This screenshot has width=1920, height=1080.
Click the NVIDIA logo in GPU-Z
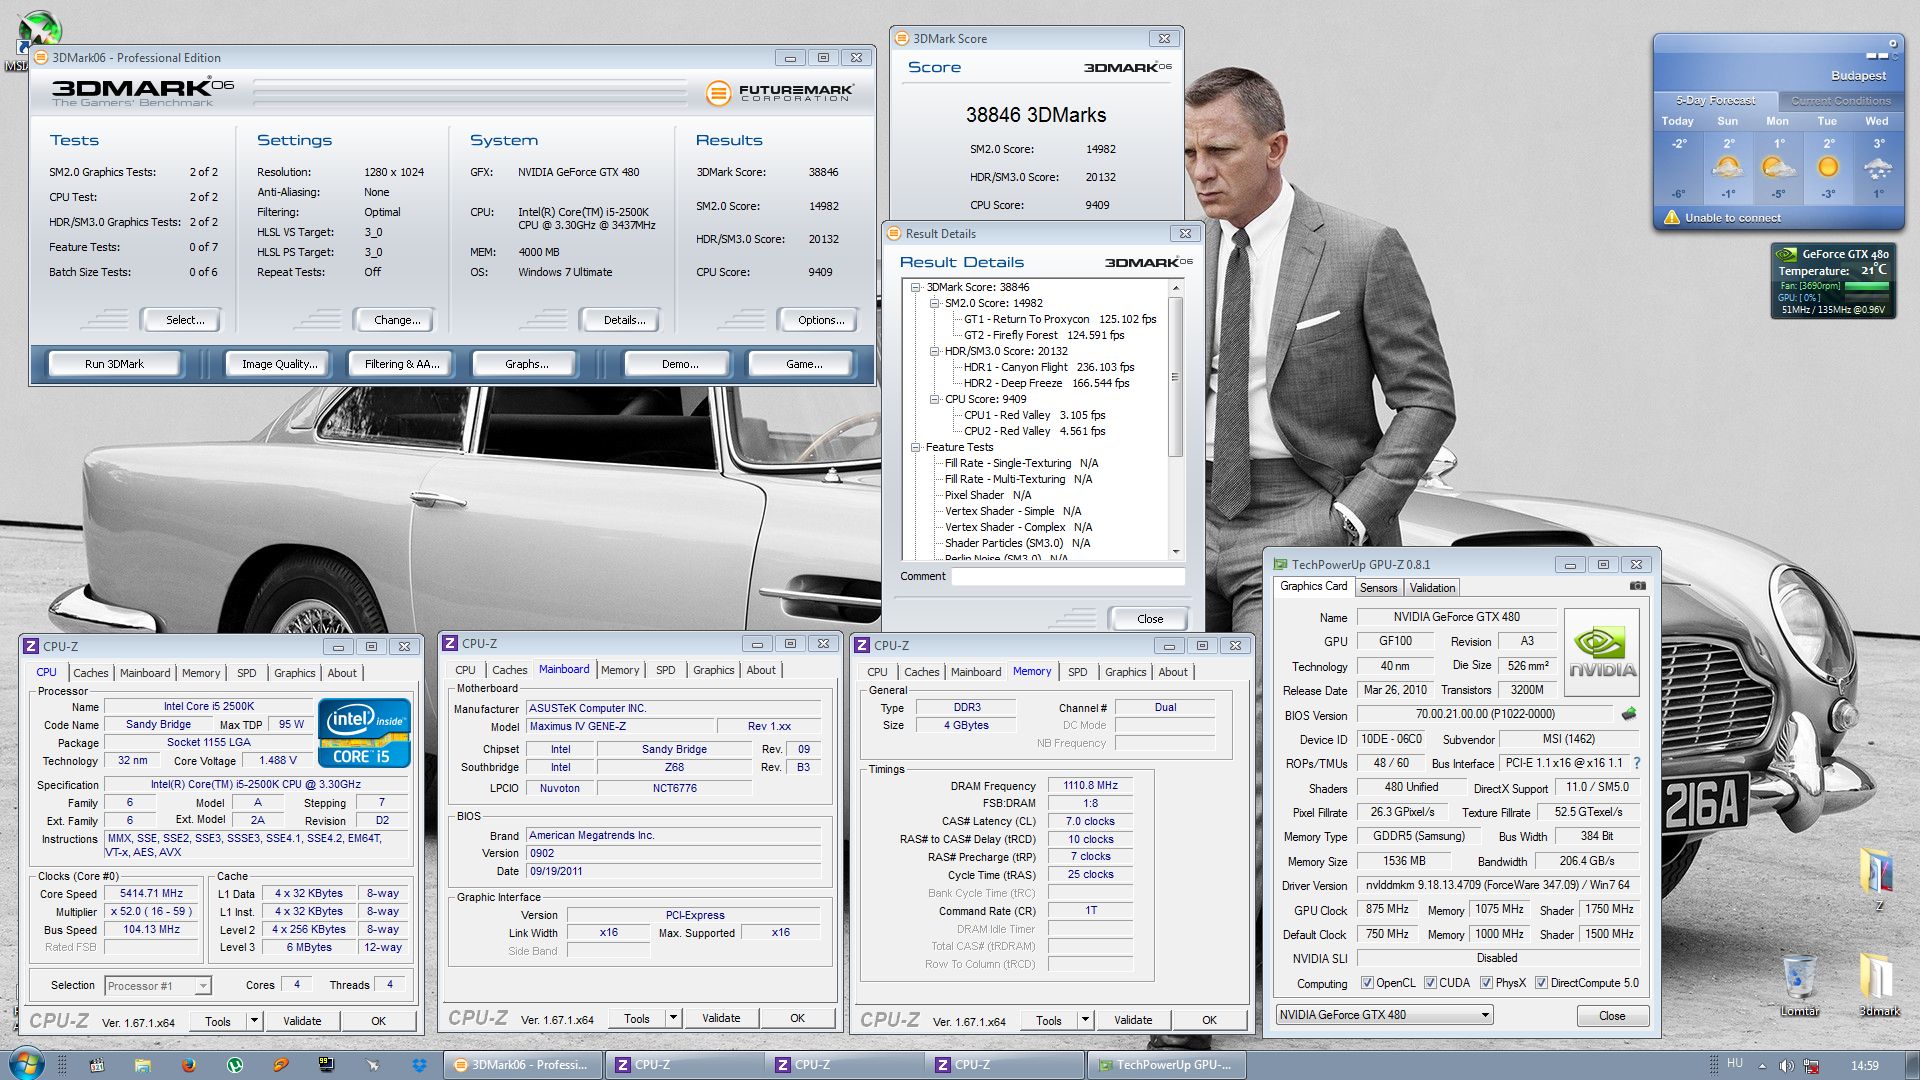pos(1601,654)
